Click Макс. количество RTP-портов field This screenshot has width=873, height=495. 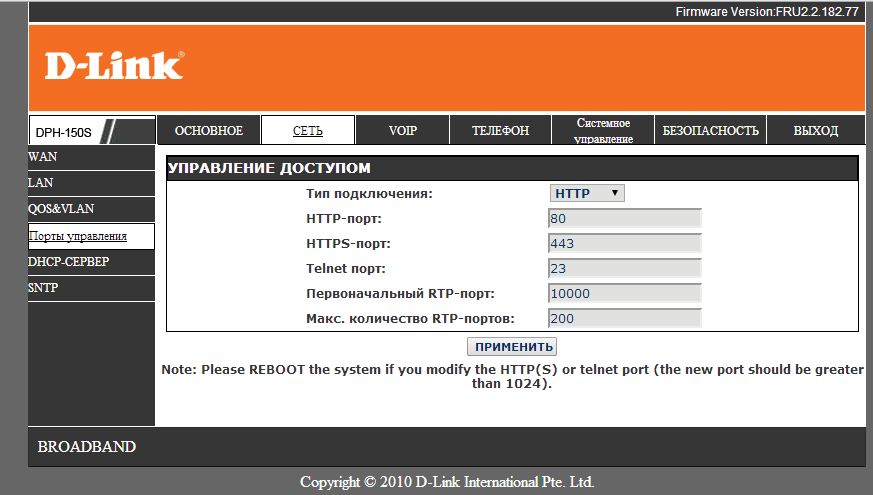625,318
